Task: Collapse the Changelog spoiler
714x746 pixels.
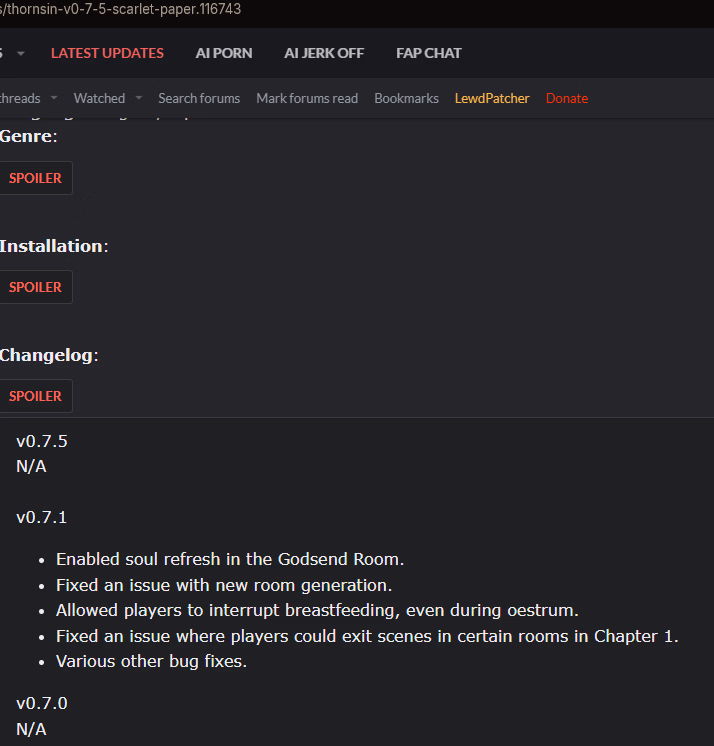Action: 35,396
